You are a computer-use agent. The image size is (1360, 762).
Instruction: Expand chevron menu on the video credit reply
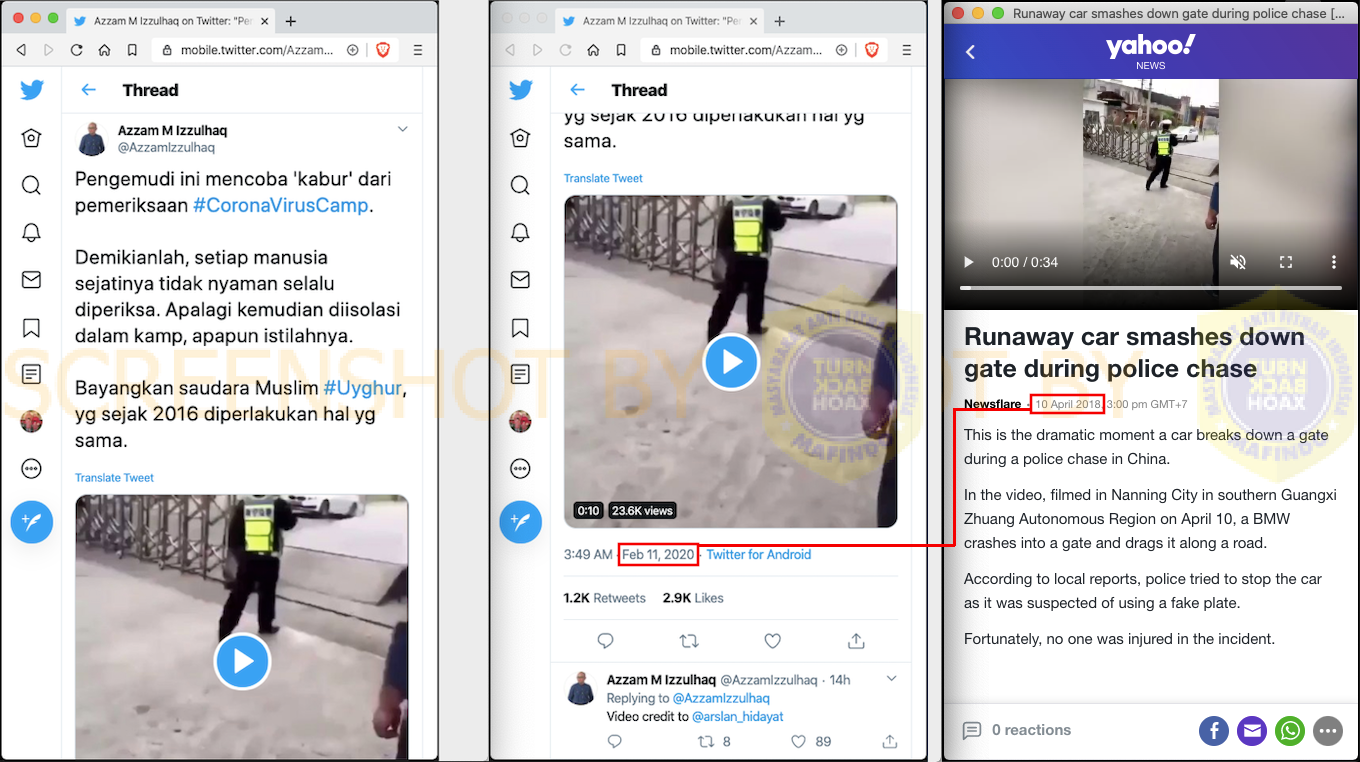pyautogui.click(x=892, y=679)
